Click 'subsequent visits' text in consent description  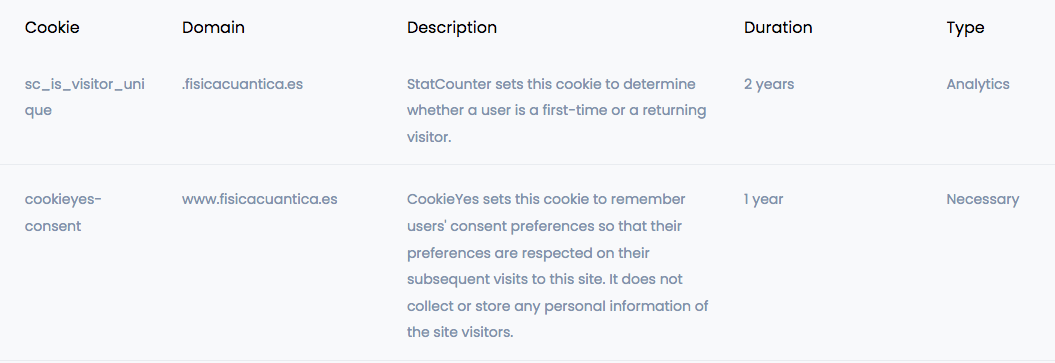[x=462, y=280]
